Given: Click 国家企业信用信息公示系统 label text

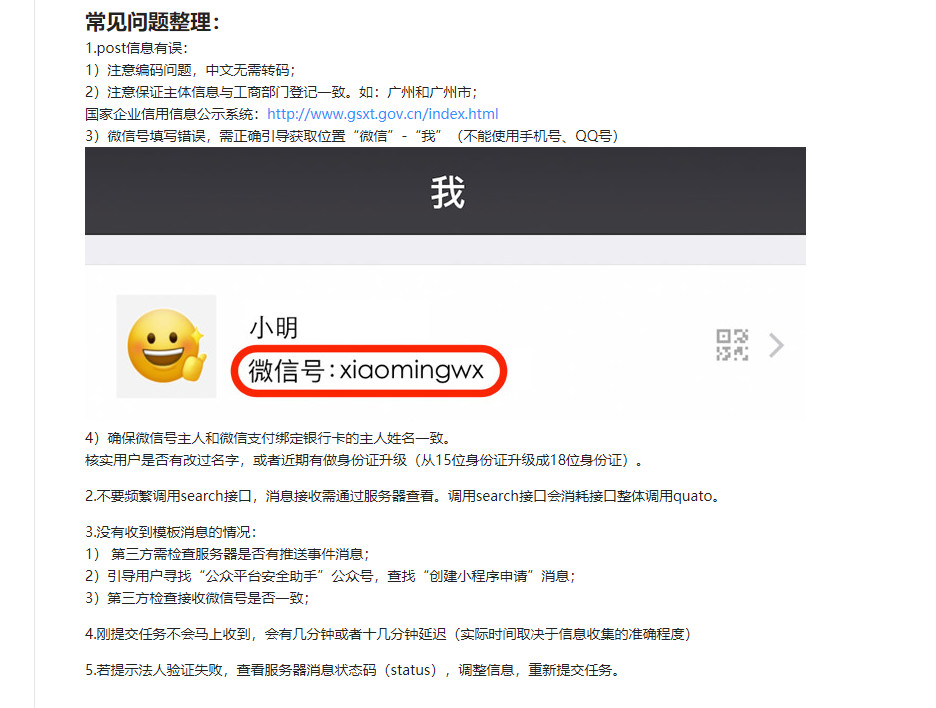Looking at the screenshot, I should [172, 114].
